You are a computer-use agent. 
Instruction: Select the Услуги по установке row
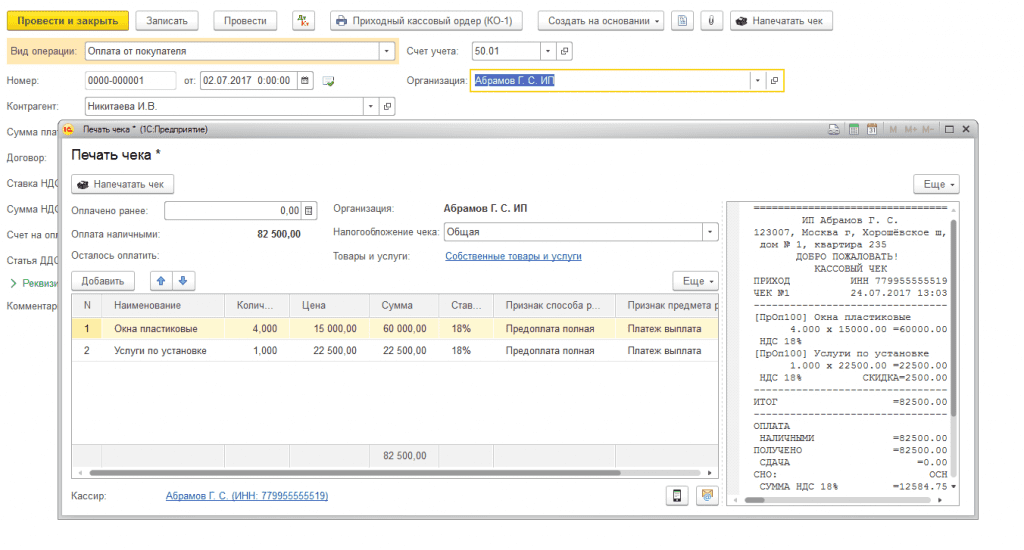160,351
